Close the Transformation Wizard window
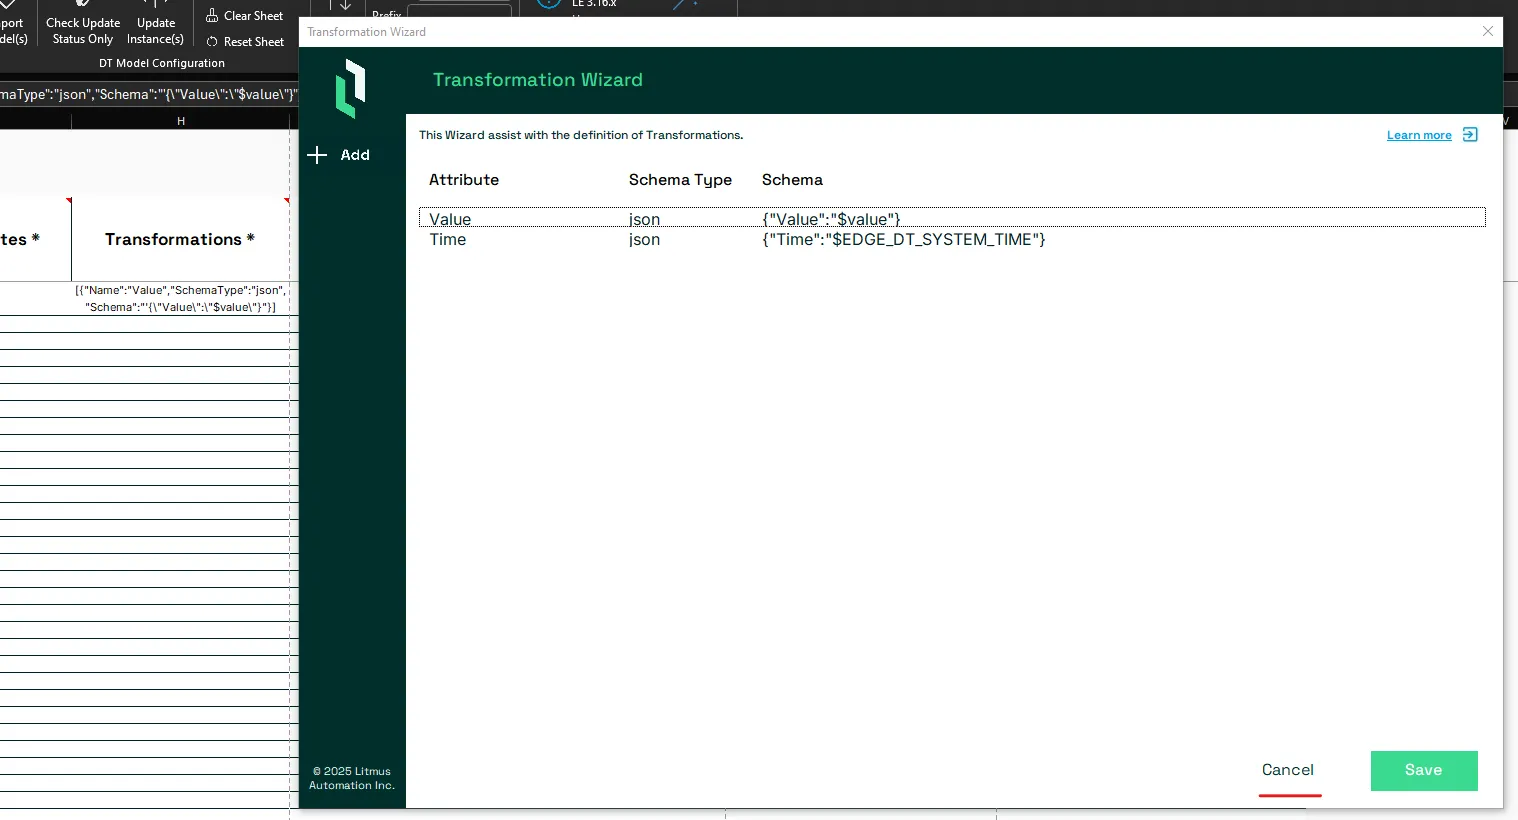This screenshot has width=1518, height=820. tap(1488, 31)
